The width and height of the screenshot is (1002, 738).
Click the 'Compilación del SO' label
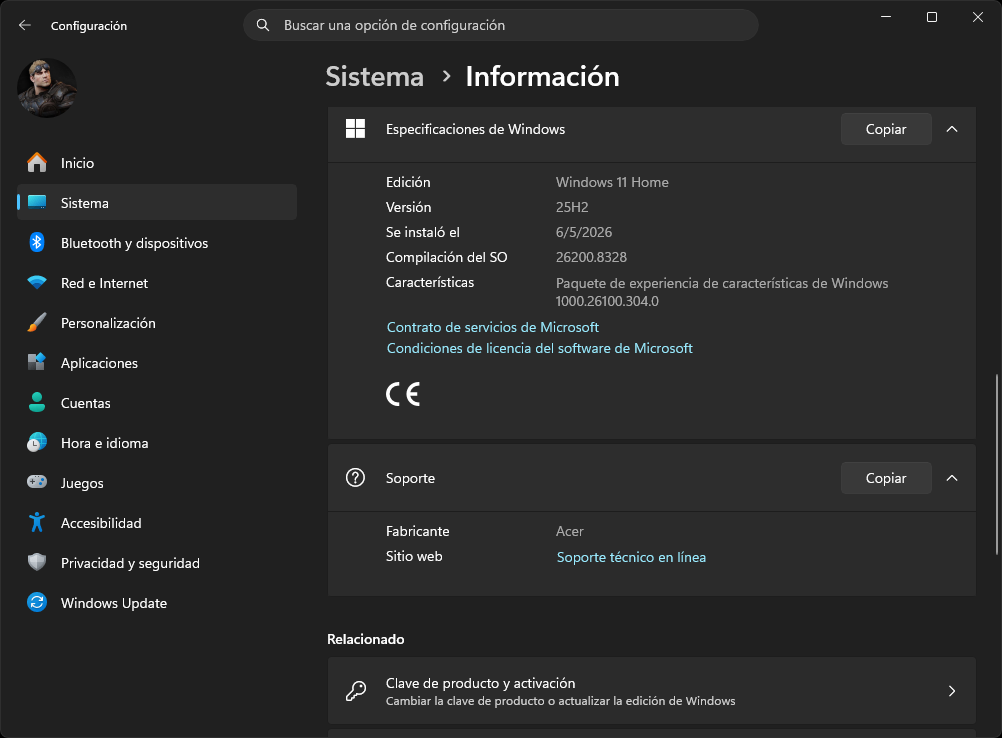coord(447,257)
